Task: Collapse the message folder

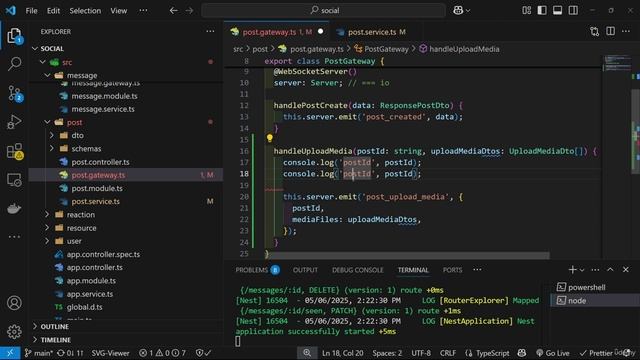Action: click(47, 76)
